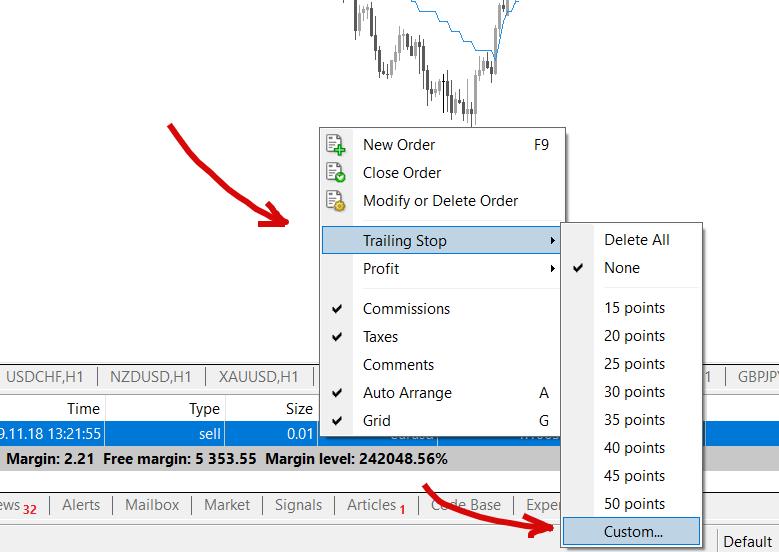Switch to the USDCHF,H1 chart tab

click(45, 377)
